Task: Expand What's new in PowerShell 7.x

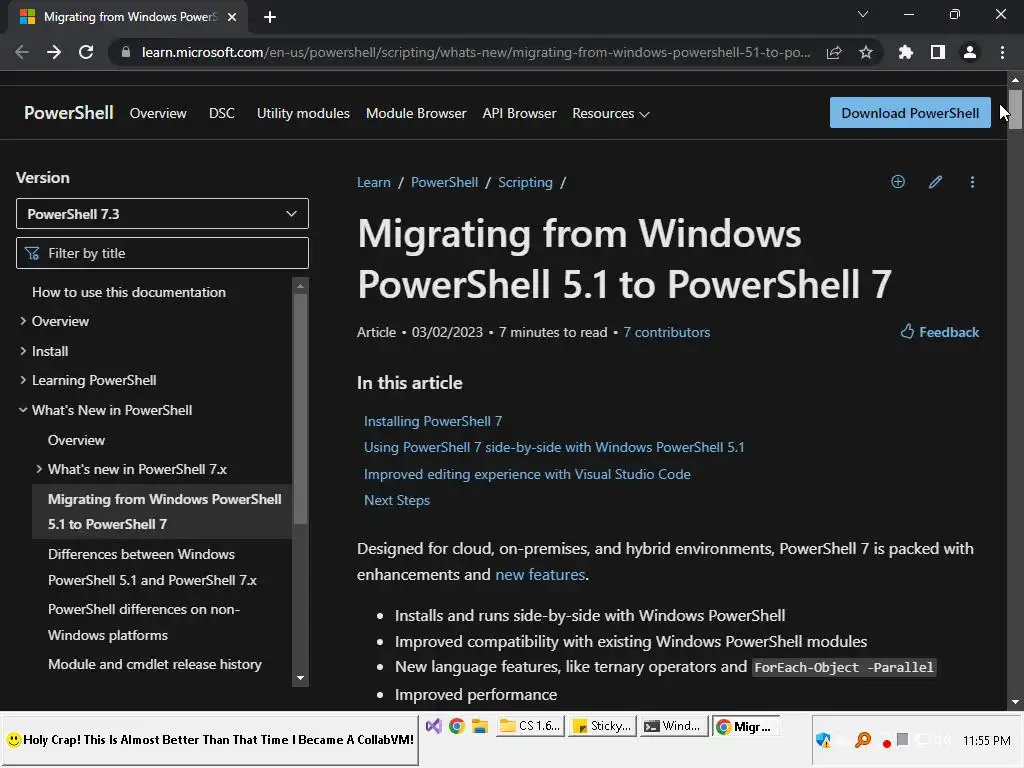Action: [39, 469]
